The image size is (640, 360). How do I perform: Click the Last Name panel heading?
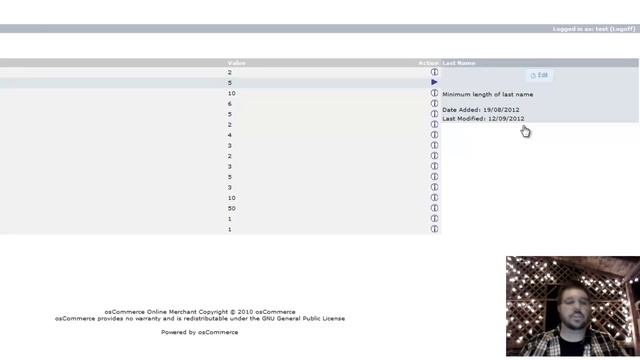tap(459, 63)
